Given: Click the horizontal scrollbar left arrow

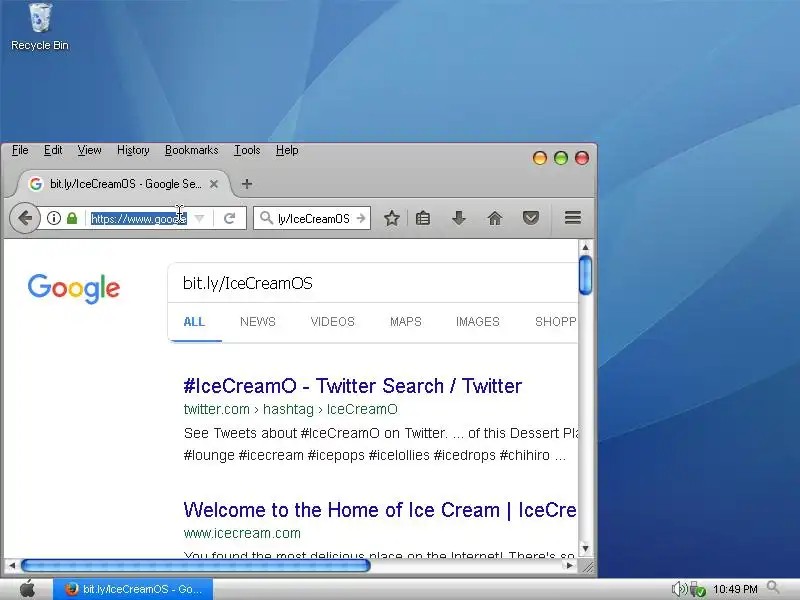Looking at the screenshot, I should pos(12,565).
